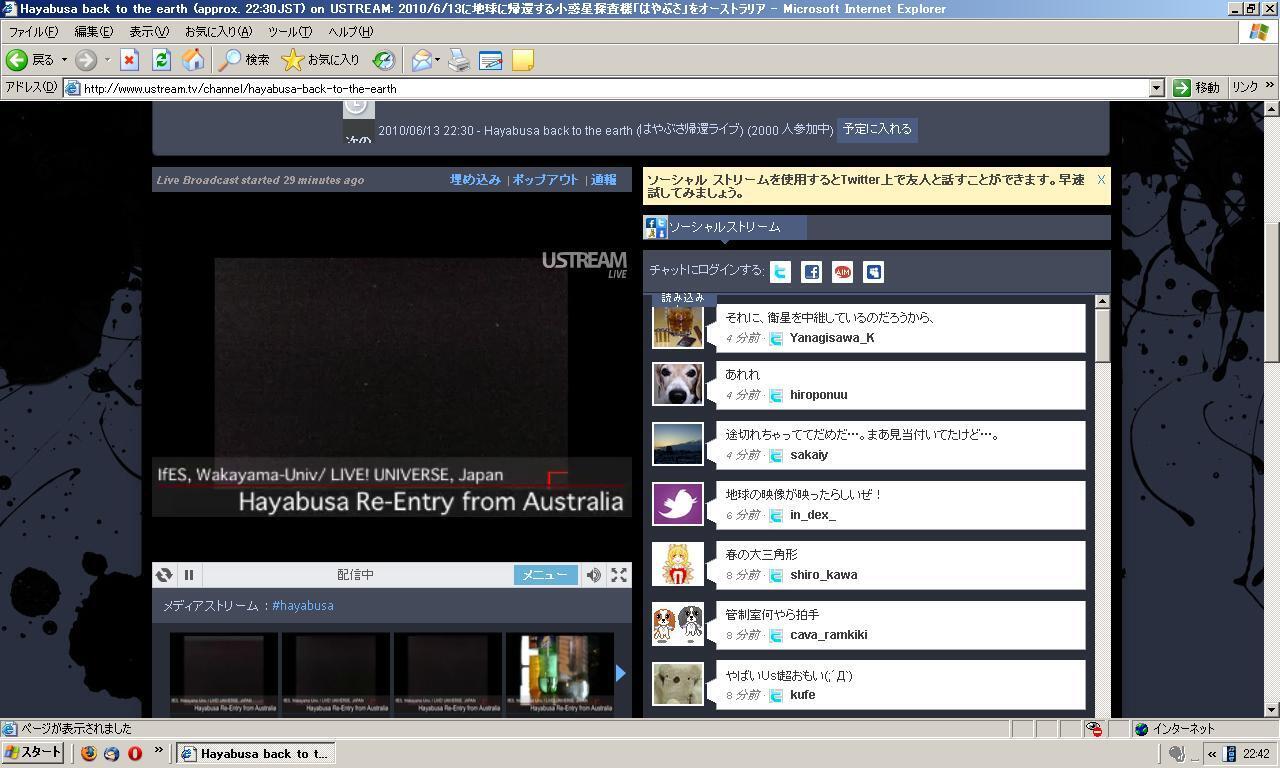Viewport: 1280px width, 768px height.
Task: Open the お気に入り(A) menu
Action: pyautogui.click(x=218, y=32)
